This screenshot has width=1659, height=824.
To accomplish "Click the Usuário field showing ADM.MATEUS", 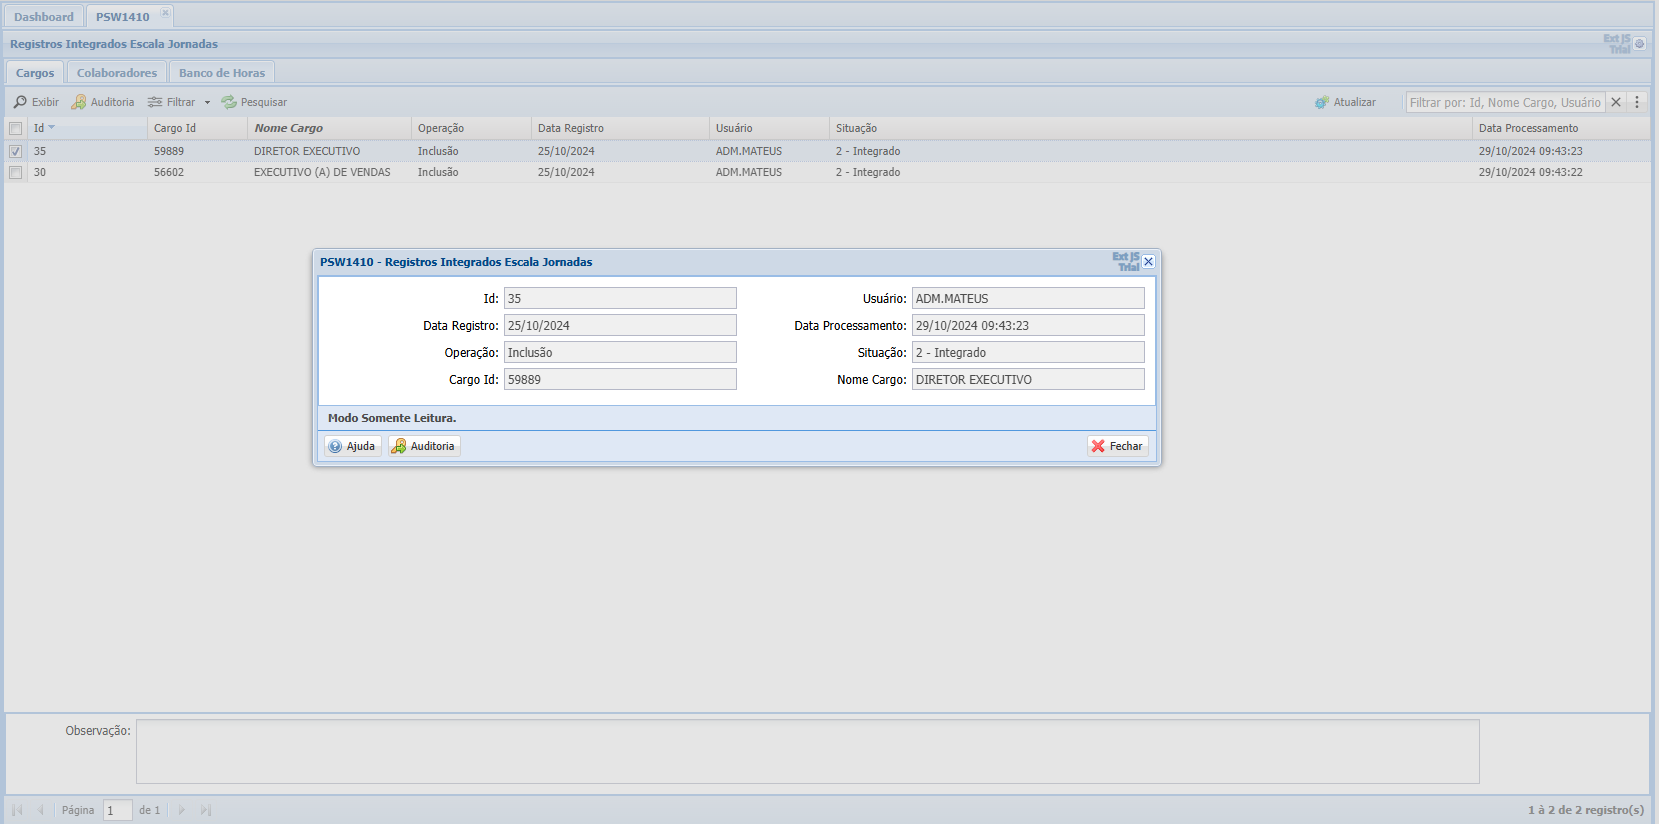I will (x=1028, y=299).
